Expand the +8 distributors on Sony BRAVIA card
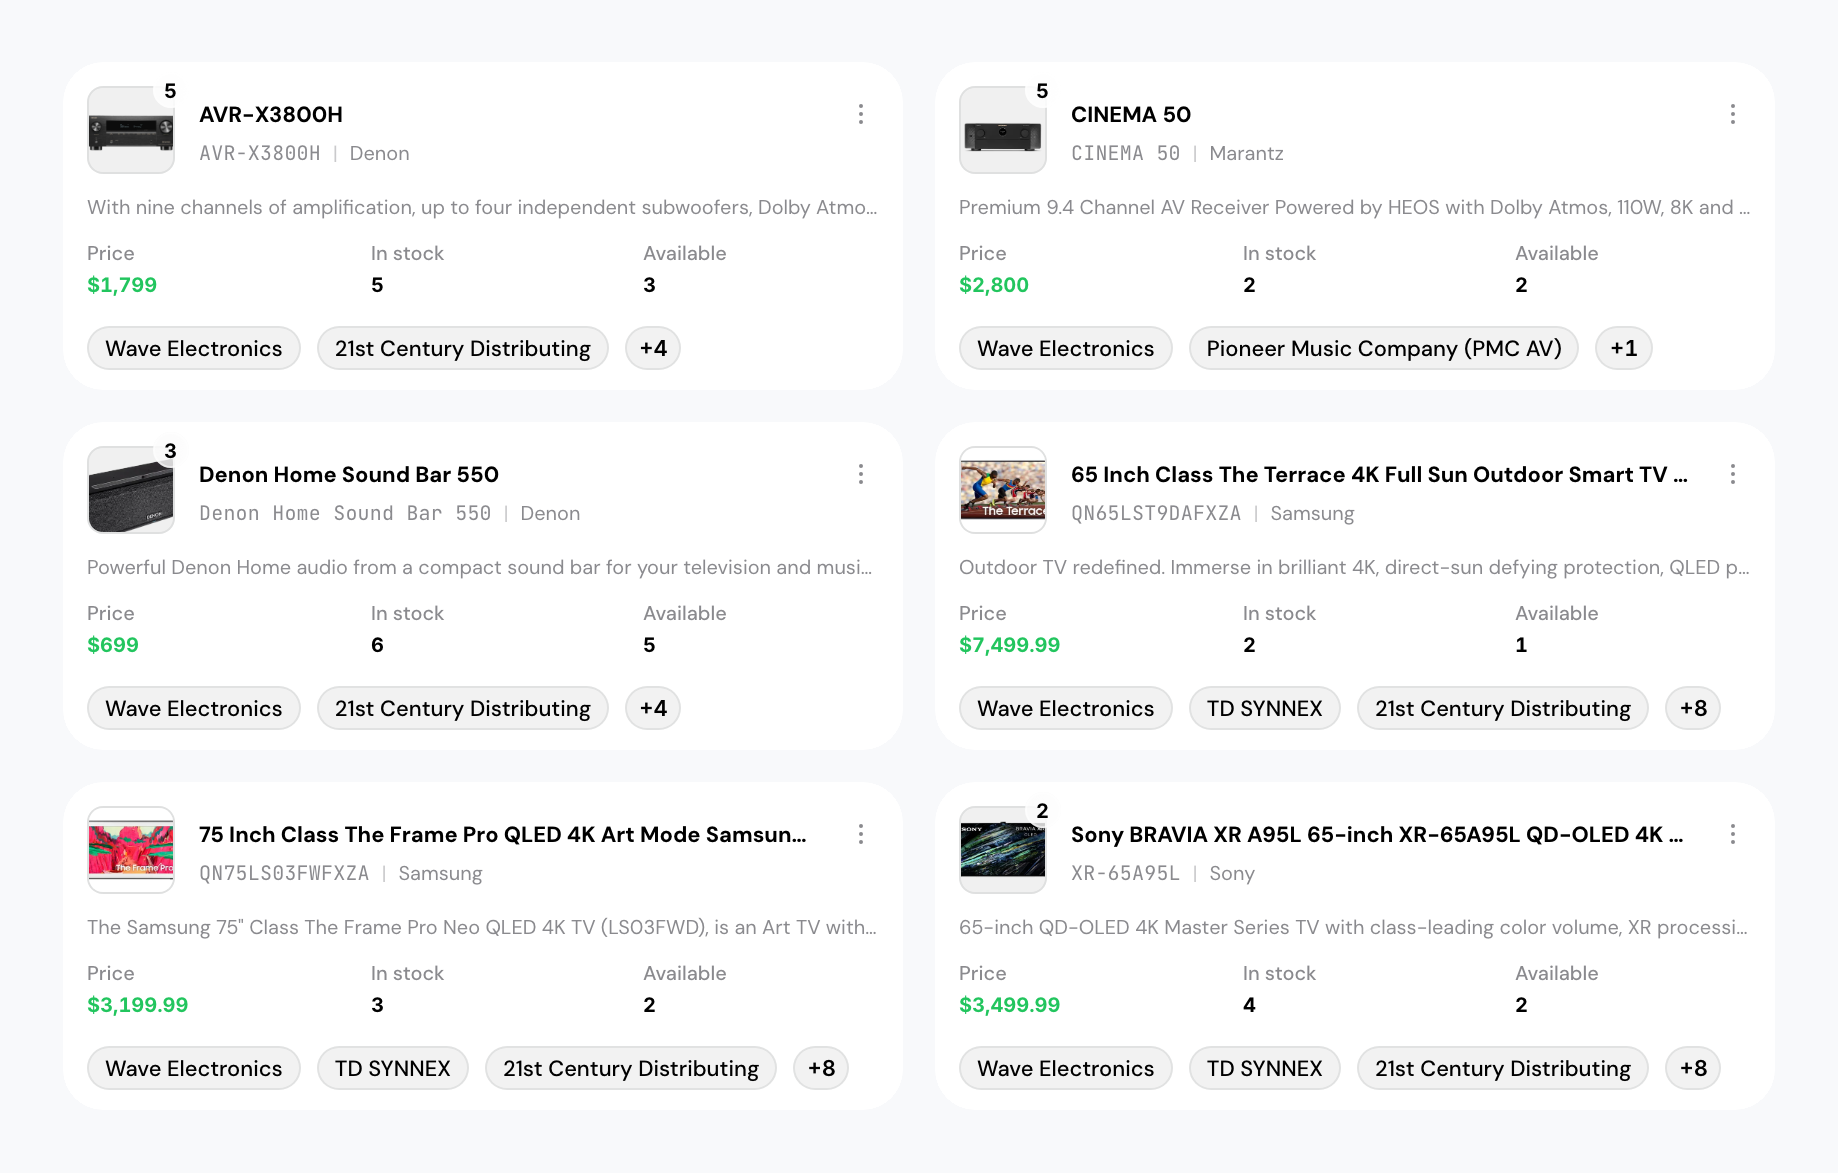Viewport: 1838px width, 1173px height. pyautogui.click(x=1693, y=1068)
